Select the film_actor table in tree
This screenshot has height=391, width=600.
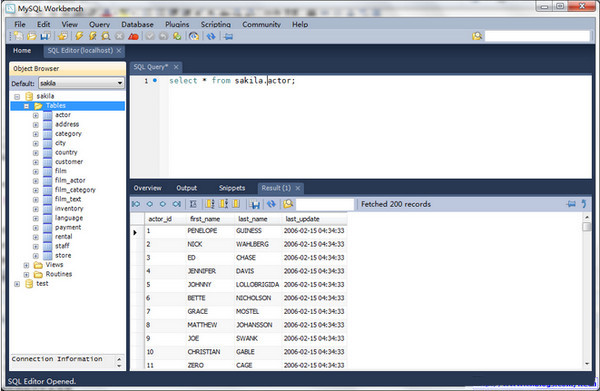coord(70,181)
